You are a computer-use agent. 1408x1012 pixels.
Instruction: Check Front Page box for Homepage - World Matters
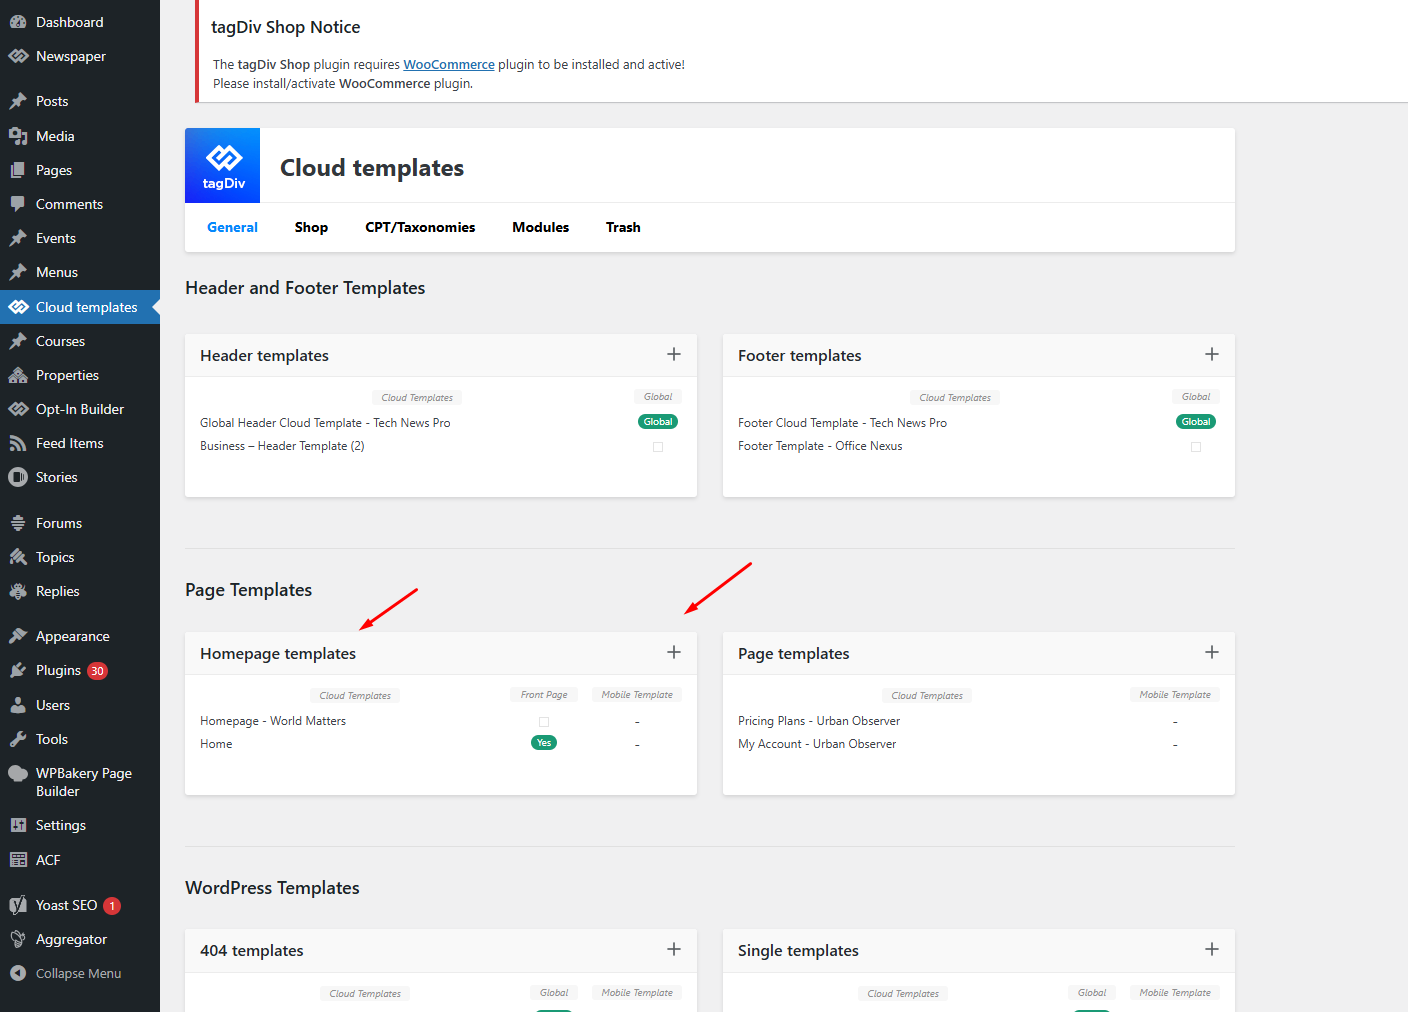[544, 722]
